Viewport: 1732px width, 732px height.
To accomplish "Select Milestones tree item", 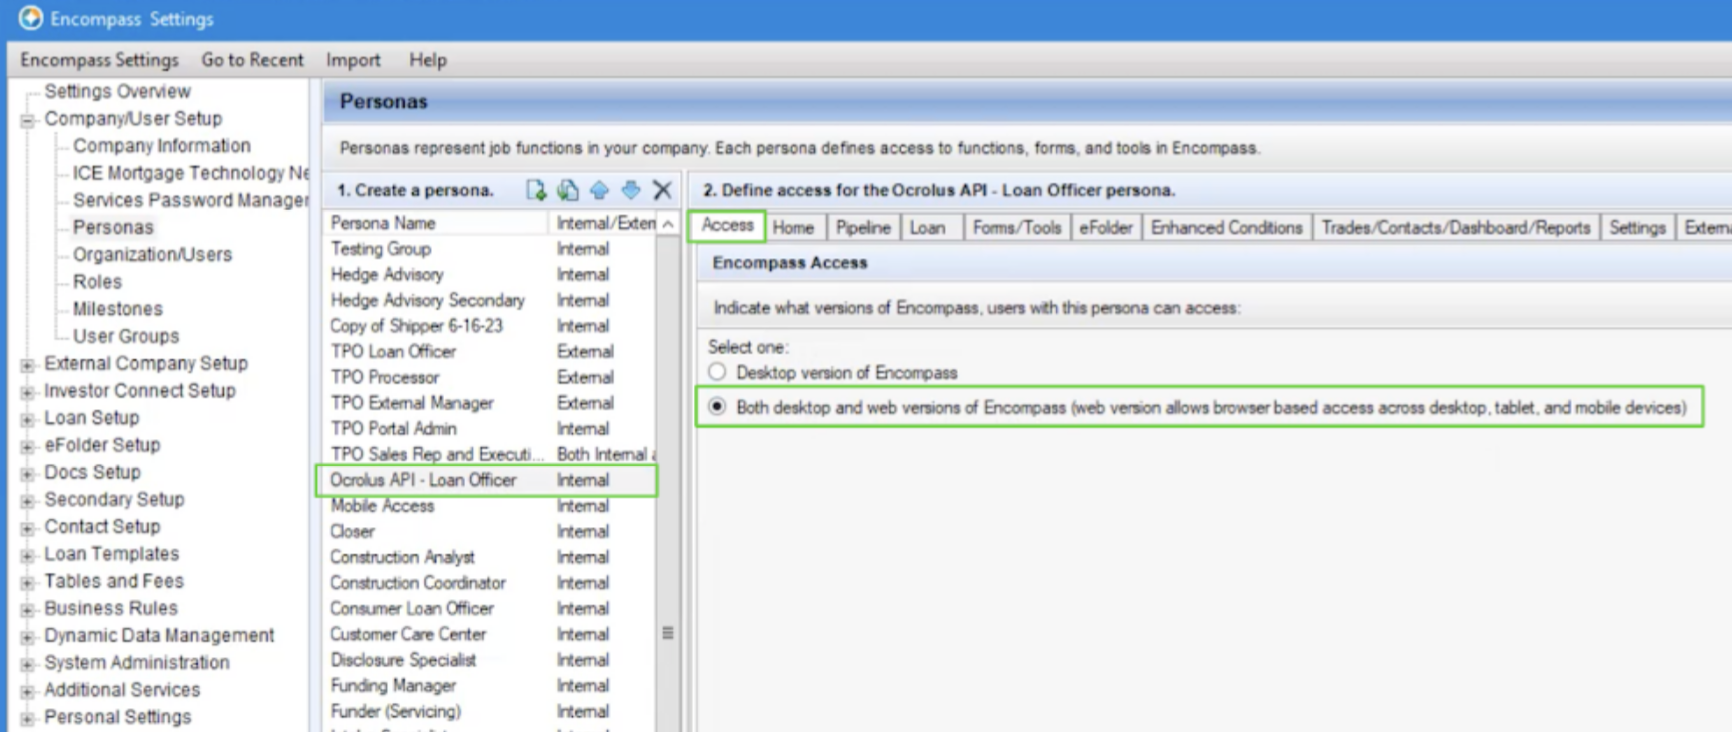I will click(117, 309).
